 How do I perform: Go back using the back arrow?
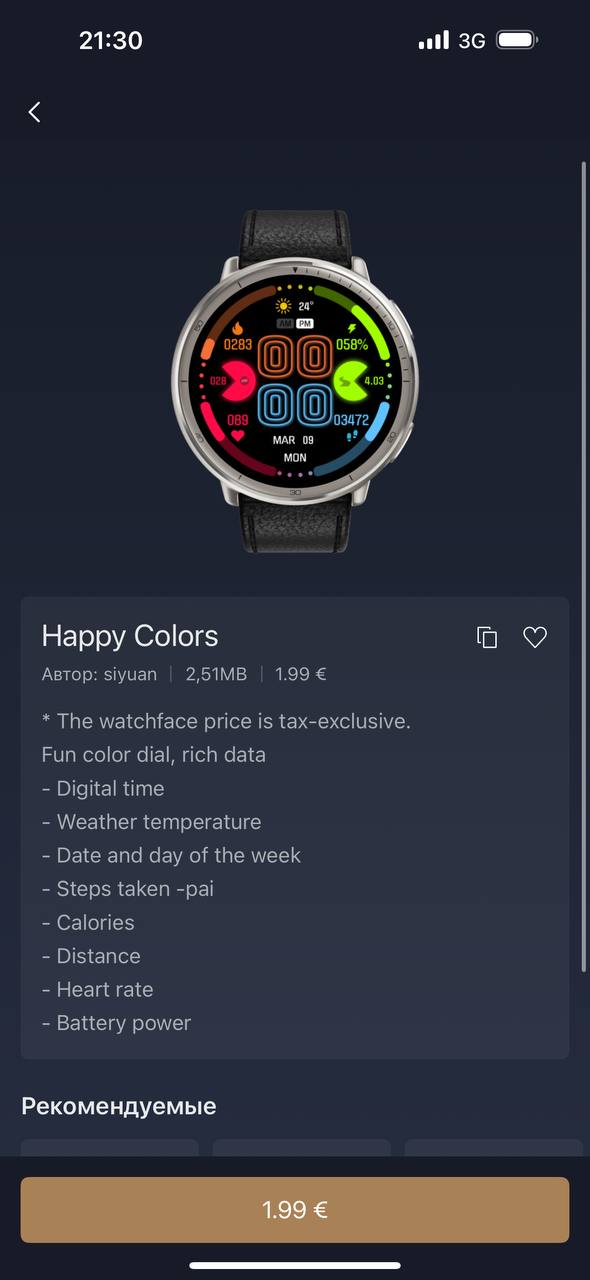[34, 112]
